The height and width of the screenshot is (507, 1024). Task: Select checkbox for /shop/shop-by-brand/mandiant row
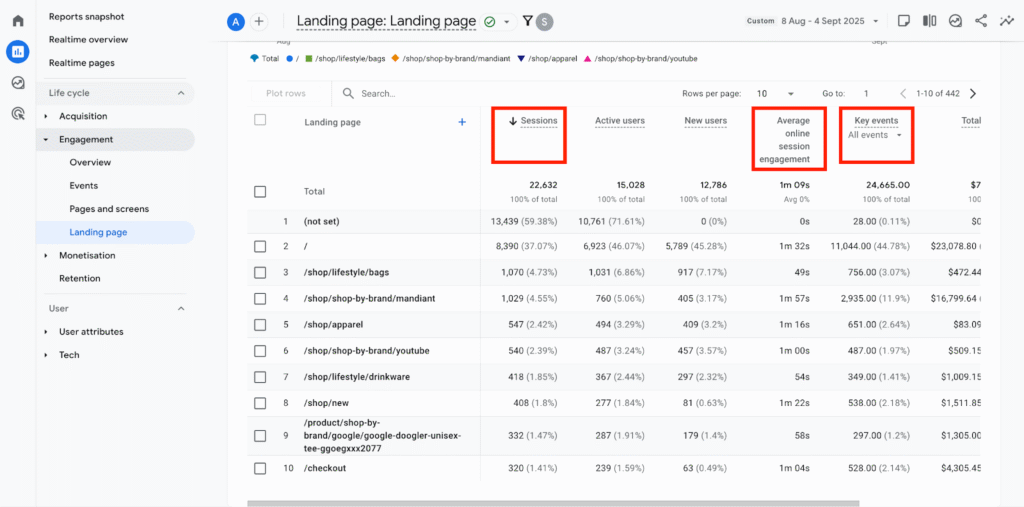tap(260, 299)
